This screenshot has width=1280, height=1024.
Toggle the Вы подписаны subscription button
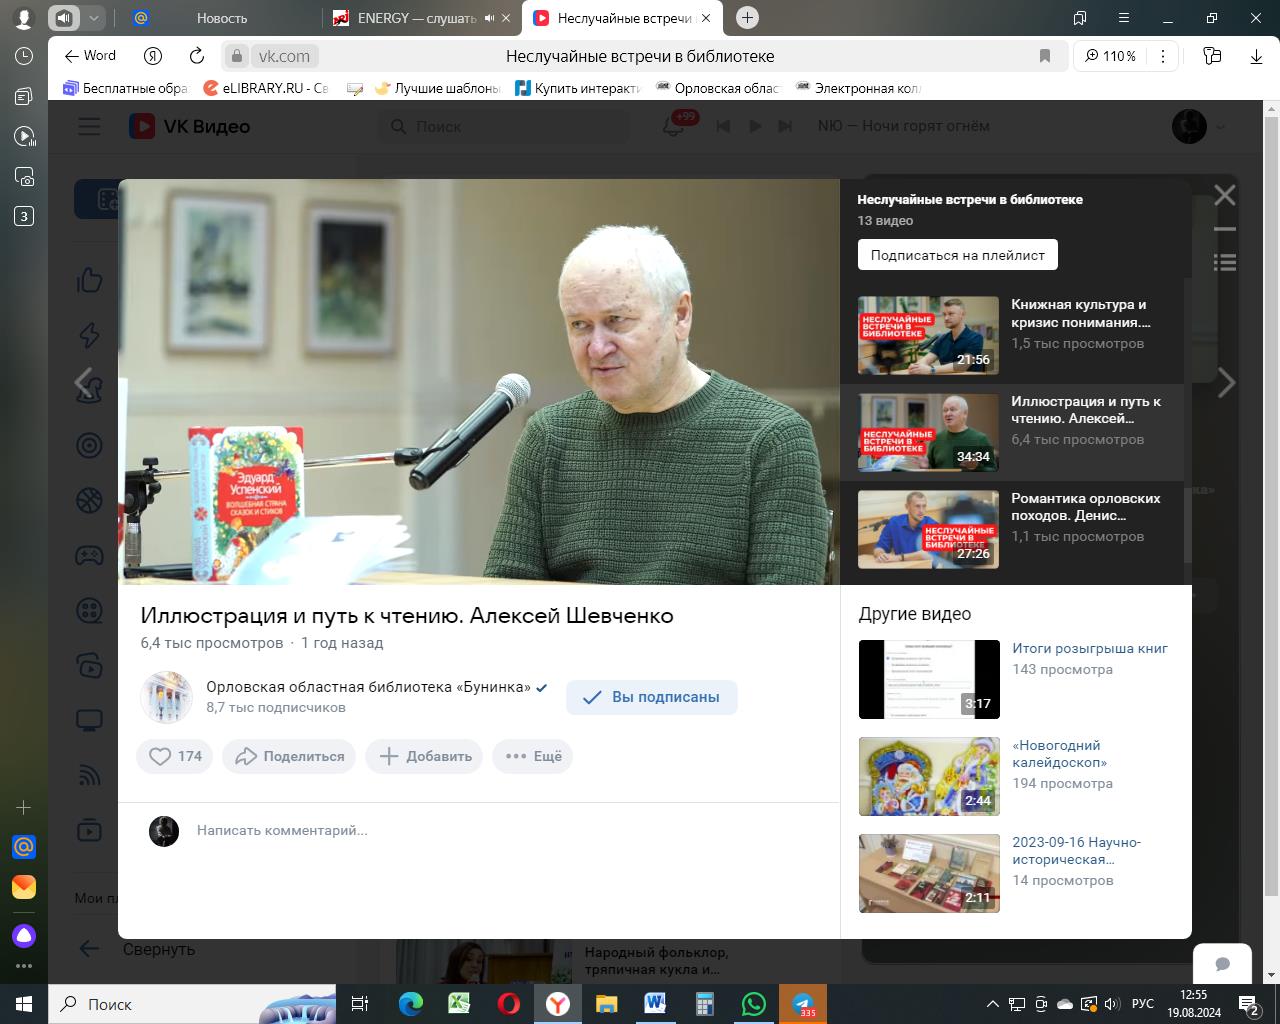651,697
